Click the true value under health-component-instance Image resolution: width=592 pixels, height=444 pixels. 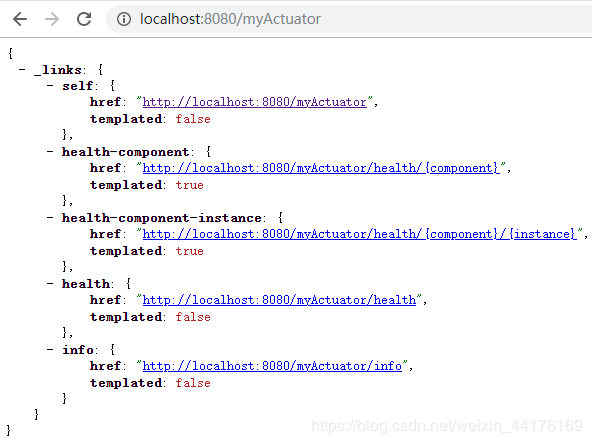click(x=190, y=251)
